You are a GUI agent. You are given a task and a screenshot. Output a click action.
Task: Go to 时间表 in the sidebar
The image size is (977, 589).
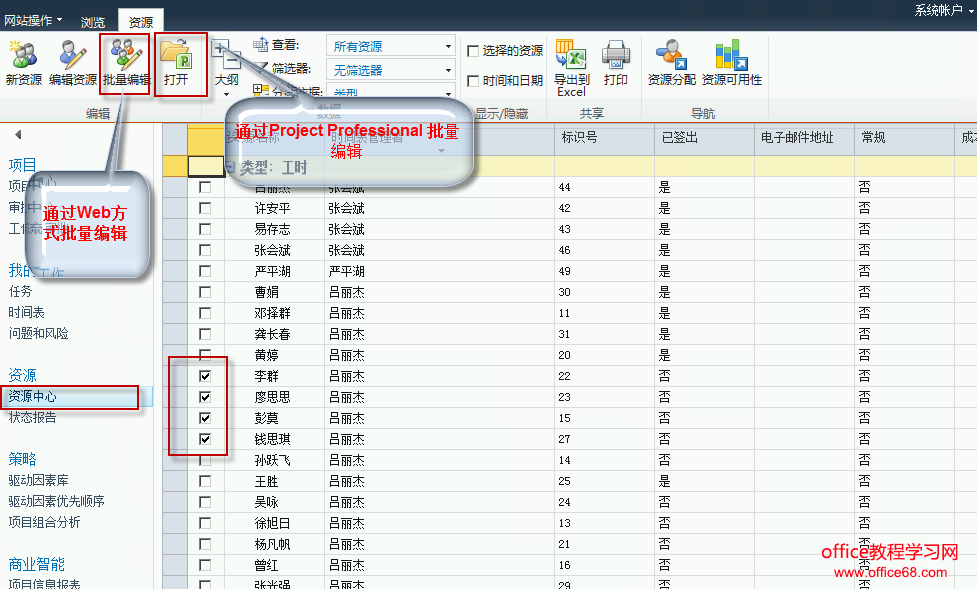[26, 312]
